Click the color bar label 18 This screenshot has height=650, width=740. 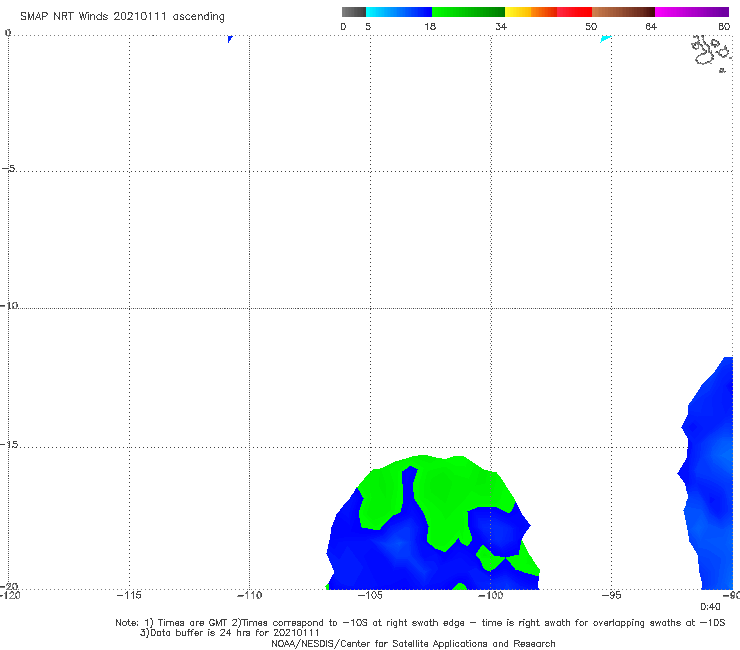(x=430, y=27)
